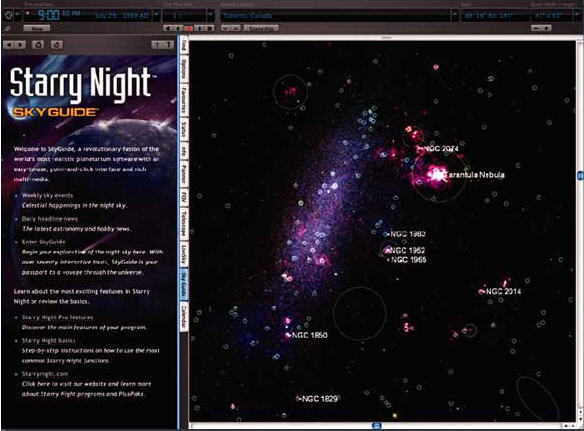The width and height of the screenshot is (584, 431).
Task: Open the Calendar side tab
Action: pyautogui.click(x=184, y=317)
